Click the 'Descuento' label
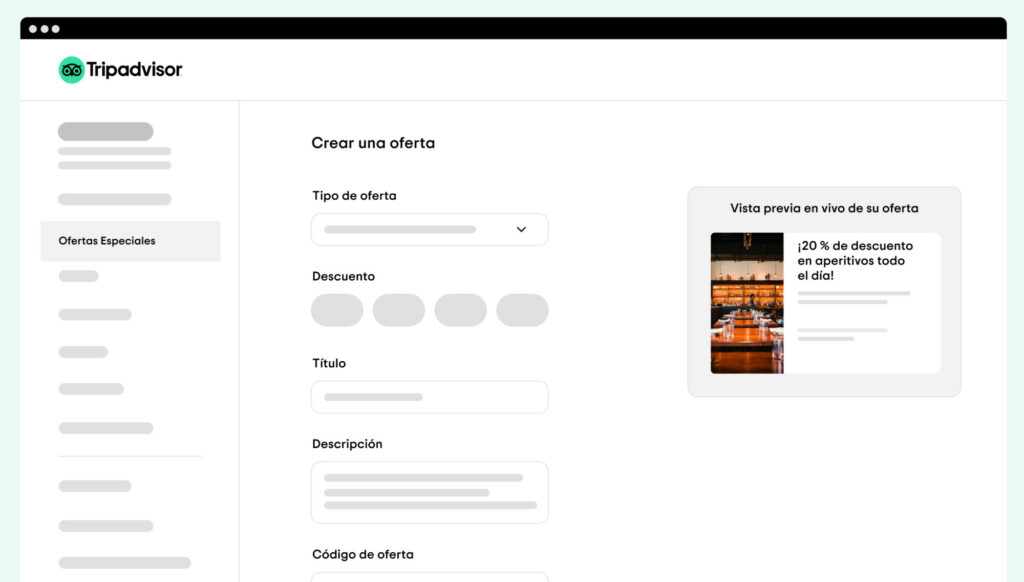1024x582 pixels. coord(344,276)
